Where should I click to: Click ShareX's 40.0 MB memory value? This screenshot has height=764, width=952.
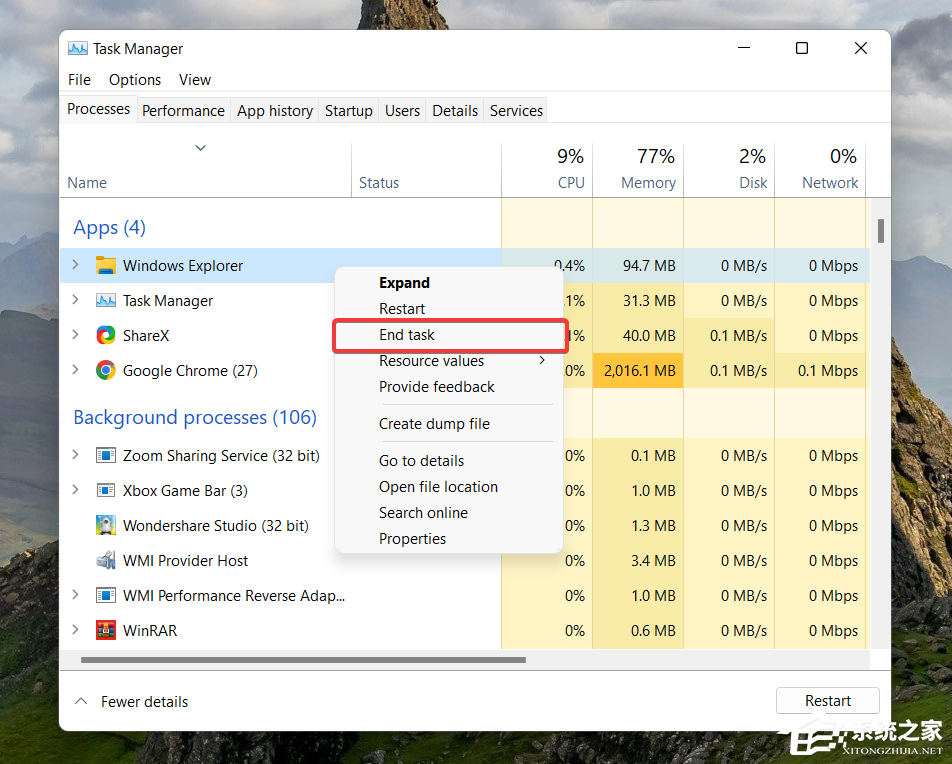pos(649,336)
